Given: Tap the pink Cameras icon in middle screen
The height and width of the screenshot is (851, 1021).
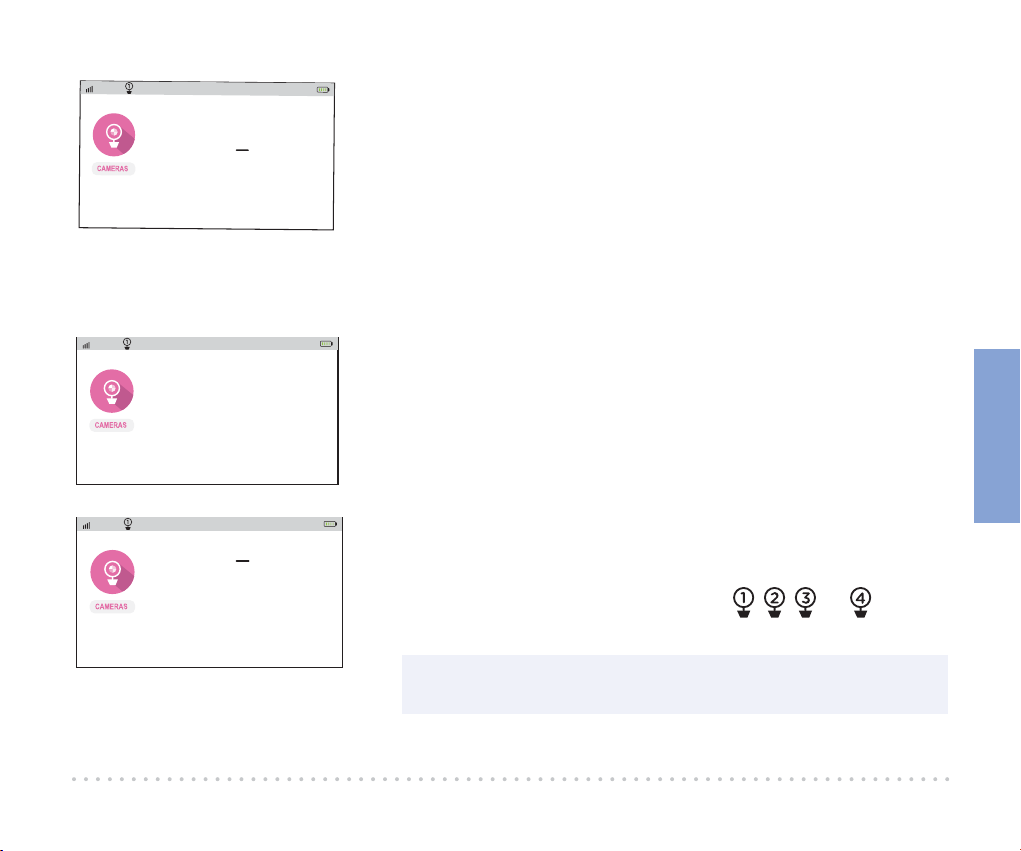Looking at the screenshot, I should 112,391.
